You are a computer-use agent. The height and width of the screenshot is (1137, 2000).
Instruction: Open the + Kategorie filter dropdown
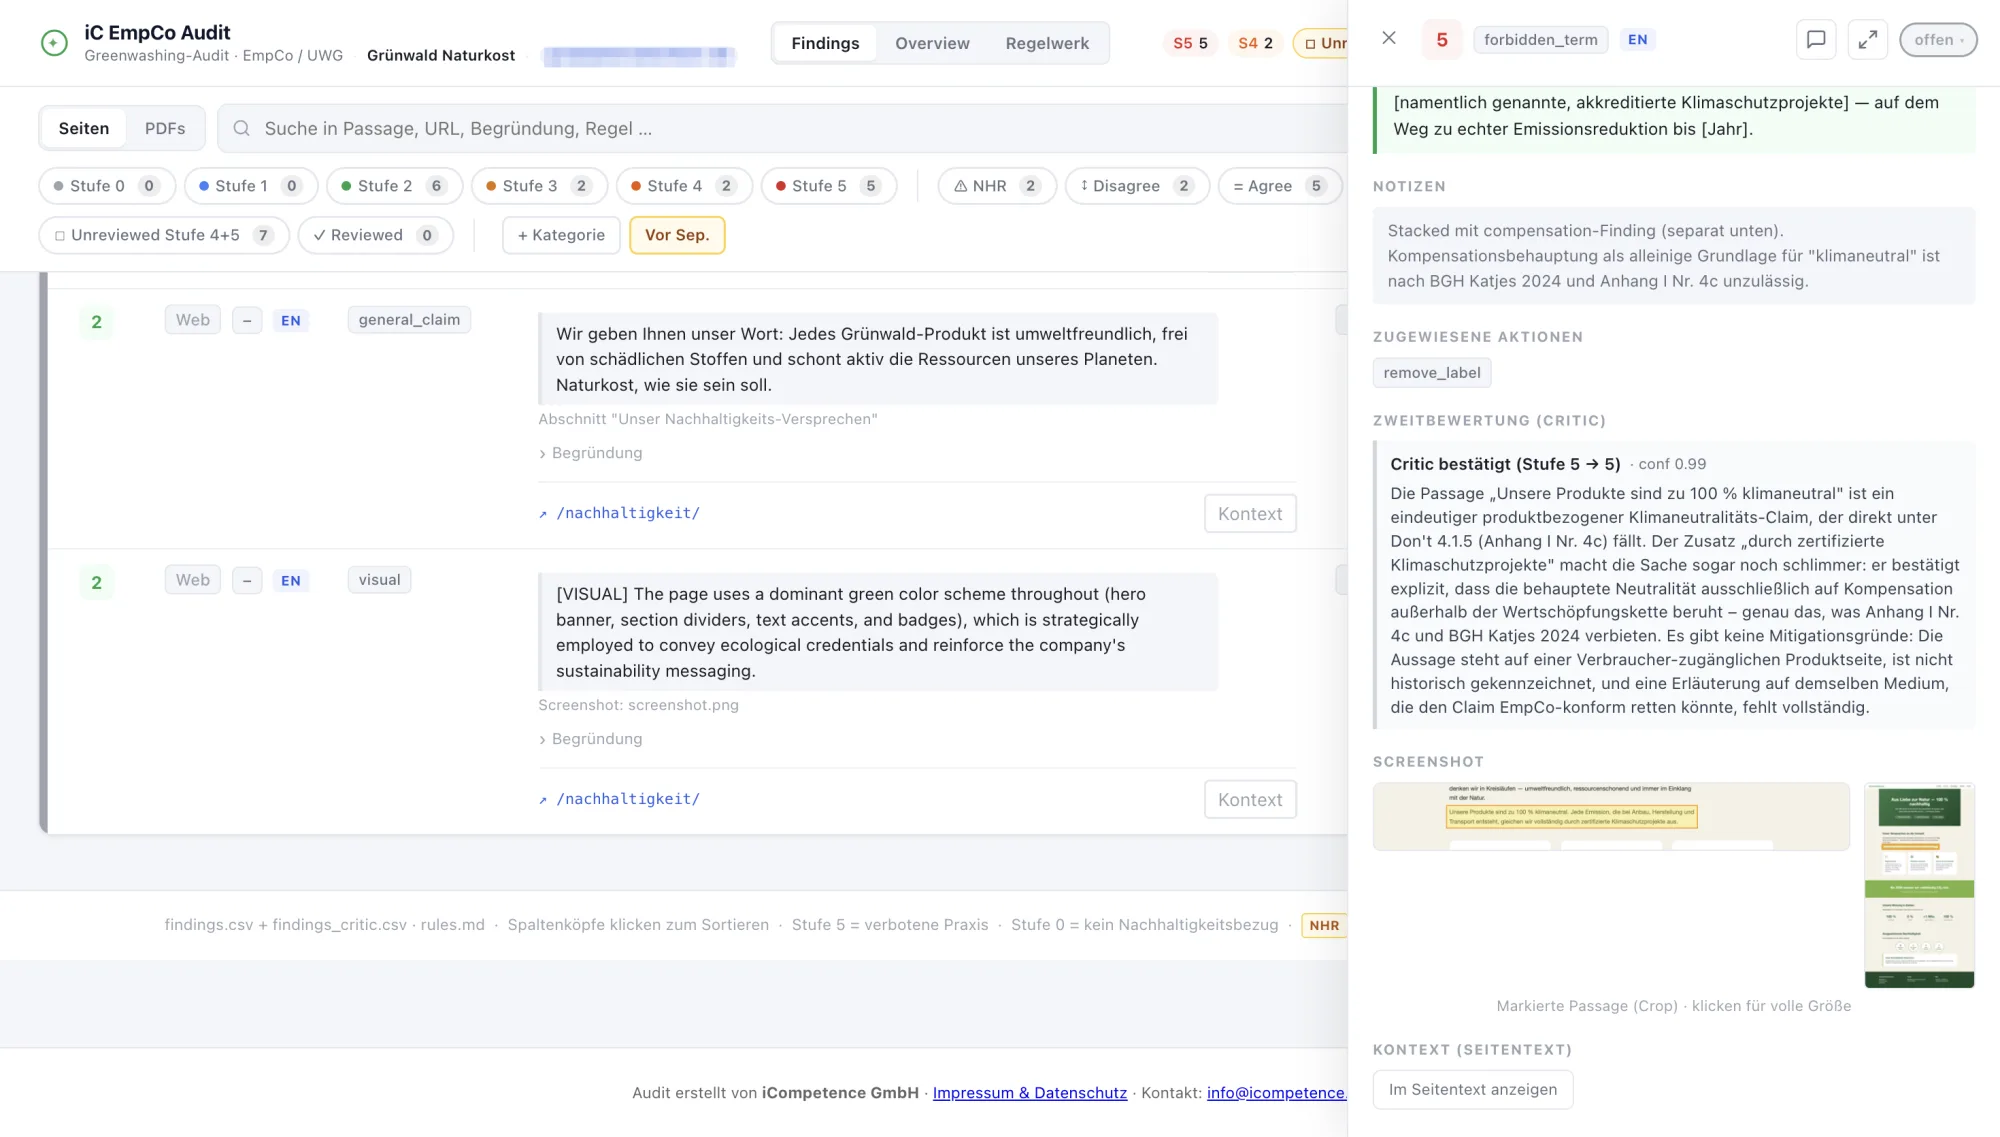tap(561, 235)
